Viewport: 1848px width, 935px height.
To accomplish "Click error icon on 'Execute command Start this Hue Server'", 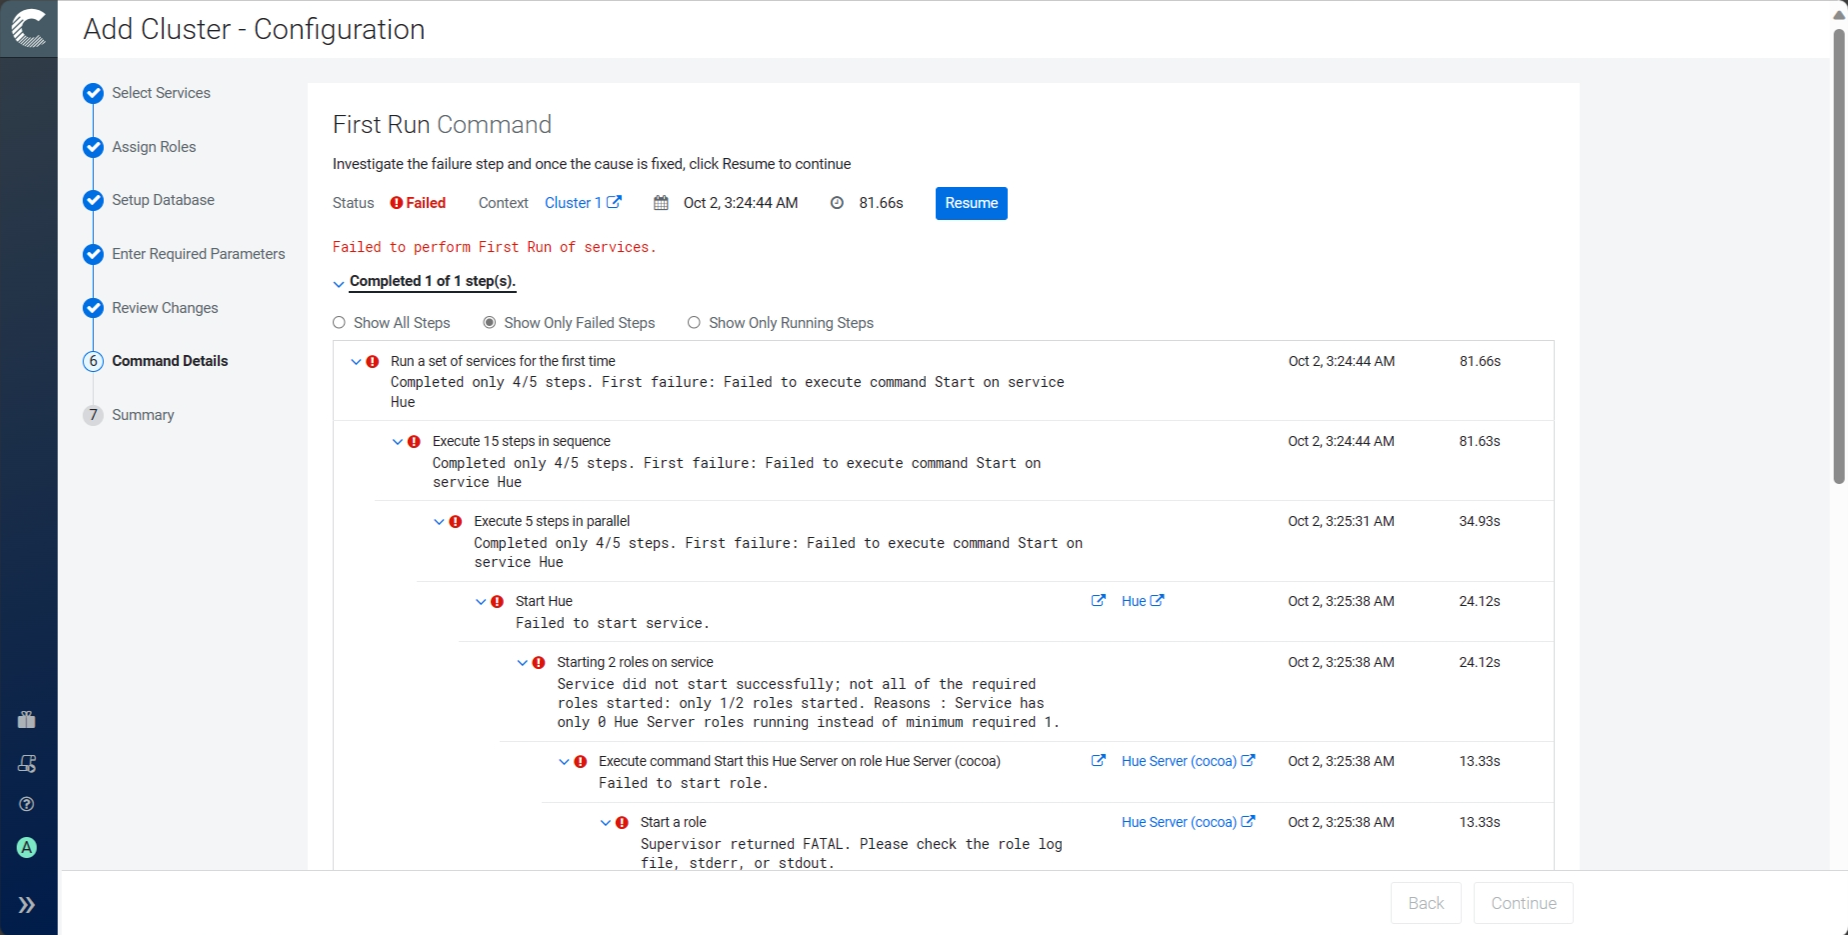I will pos(581,762).
